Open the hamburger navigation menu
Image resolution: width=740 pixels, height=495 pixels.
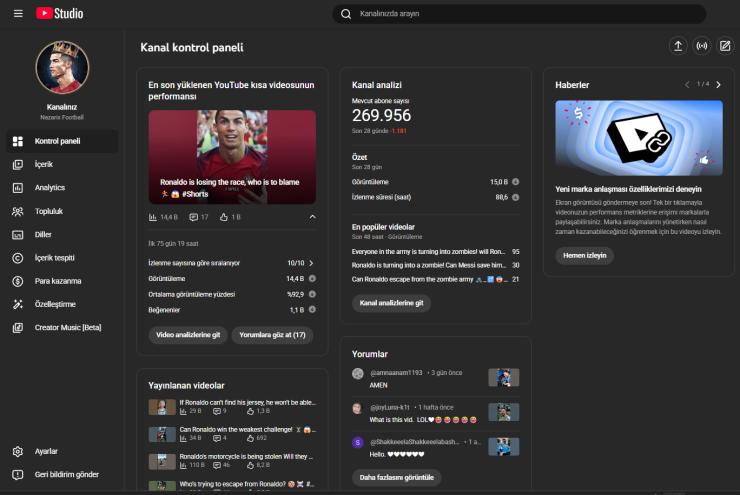[x=18, y=14]
